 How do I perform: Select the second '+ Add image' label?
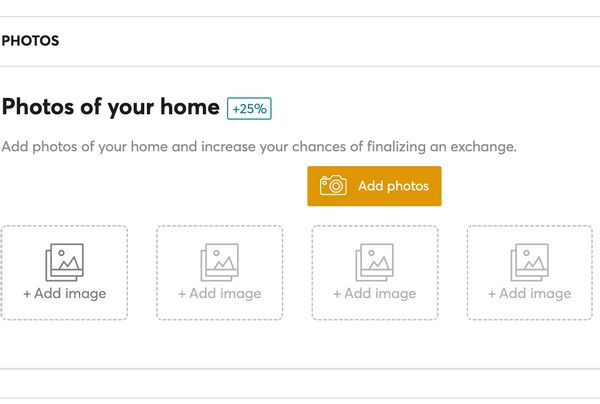[219, 294]
